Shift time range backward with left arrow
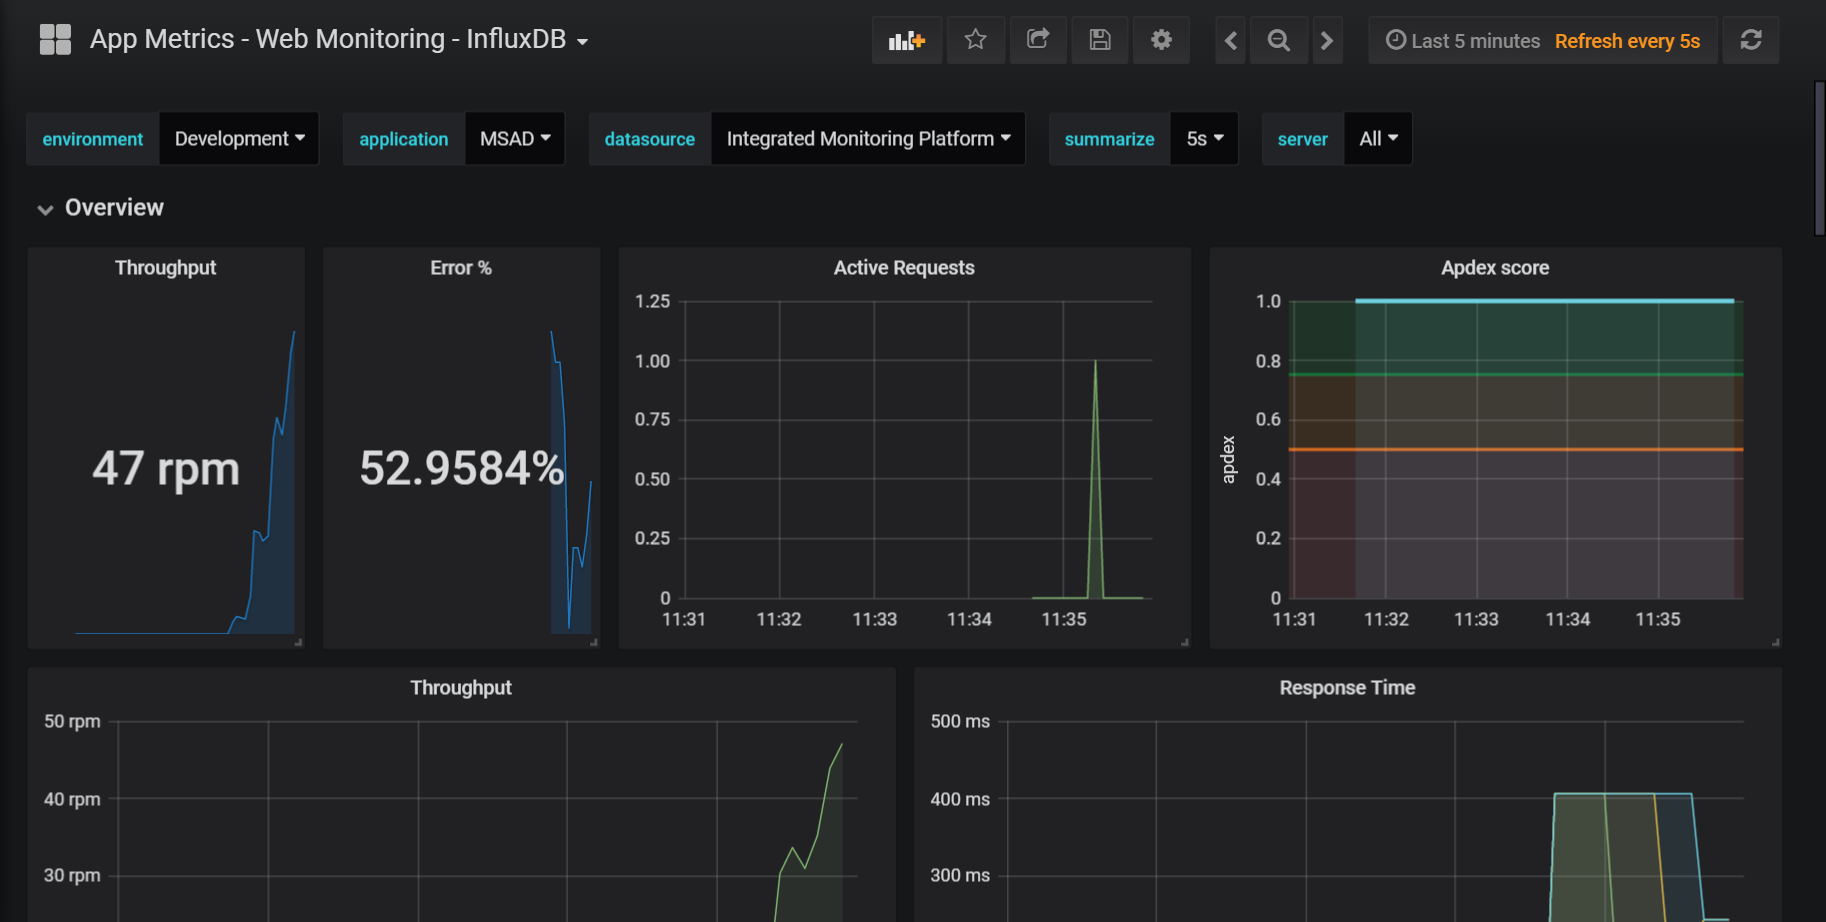The height and width of the screenshot is (922, 1826). point(1231,40)
